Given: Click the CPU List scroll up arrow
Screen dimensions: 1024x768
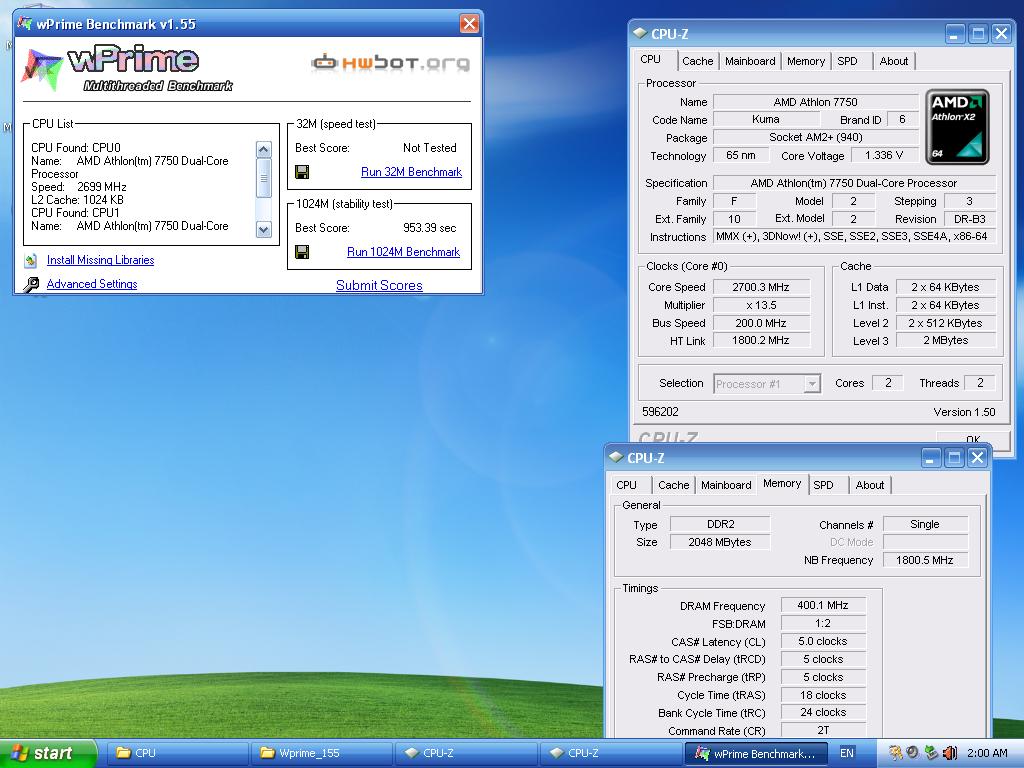Looking at the screenshot, I should click(x=264, y=150).
